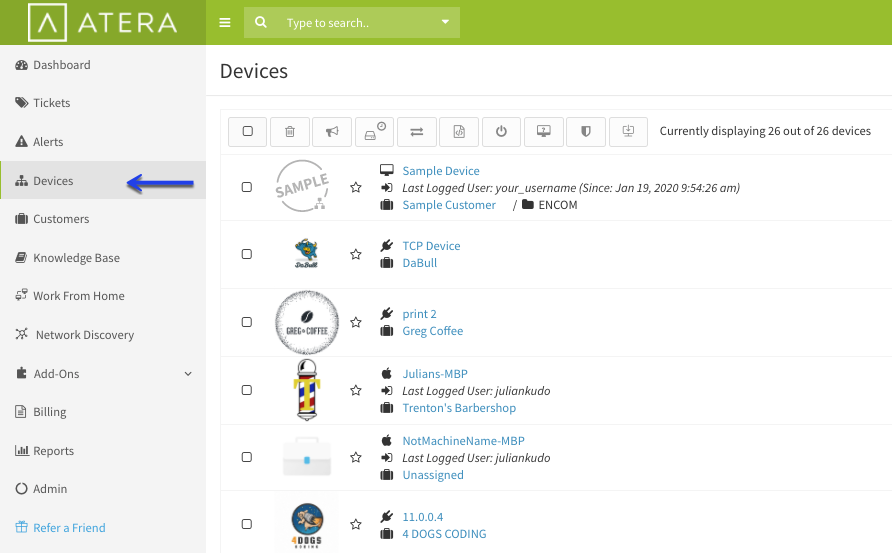Star the Julians-MBP device
Image resolution: width=892 pixels, height=553 pixels.
pyautogui.click(x=356, y=390)
